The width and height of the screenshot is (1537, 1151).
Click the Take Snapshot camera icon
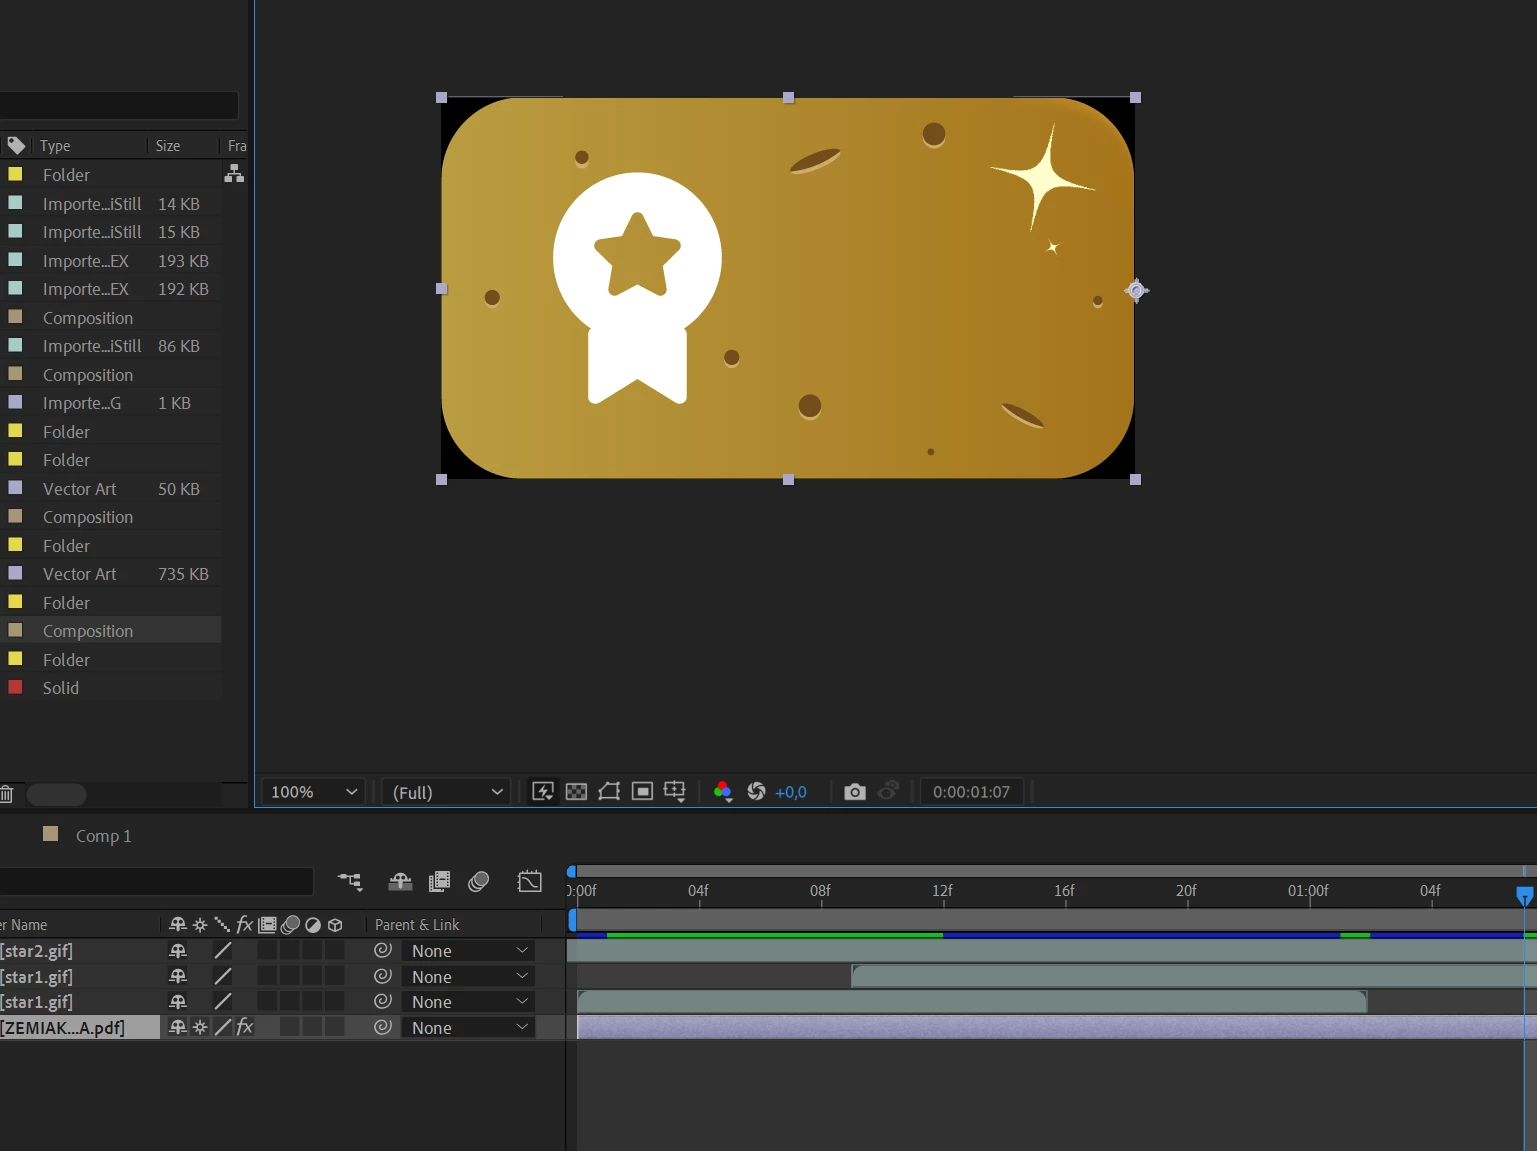854,792
